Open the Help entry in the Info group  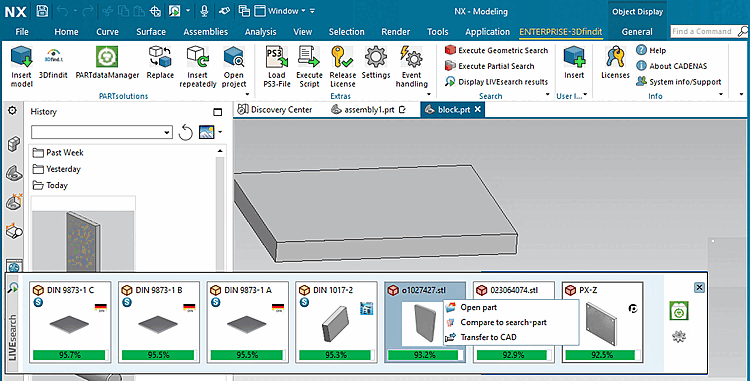pyautogui.click(x=651, y=50)
